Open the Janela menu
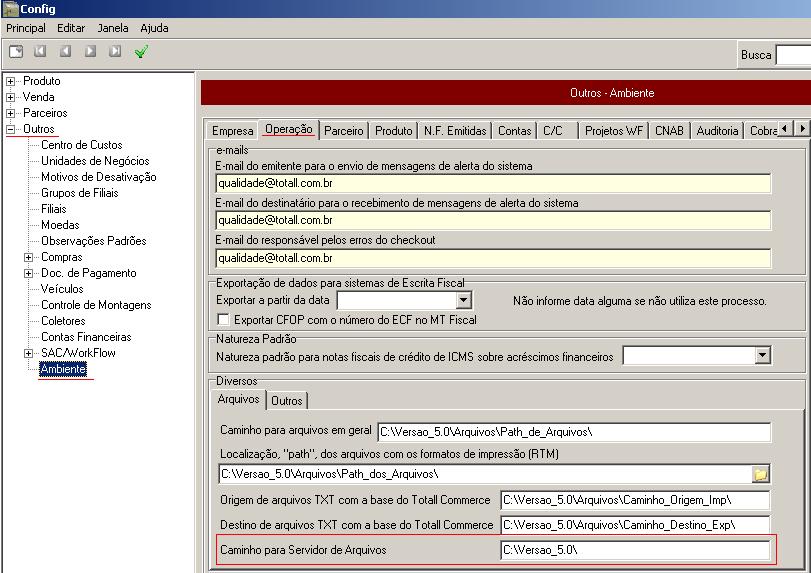Viewport: 811px width, 573px height. tap(113, 28)
